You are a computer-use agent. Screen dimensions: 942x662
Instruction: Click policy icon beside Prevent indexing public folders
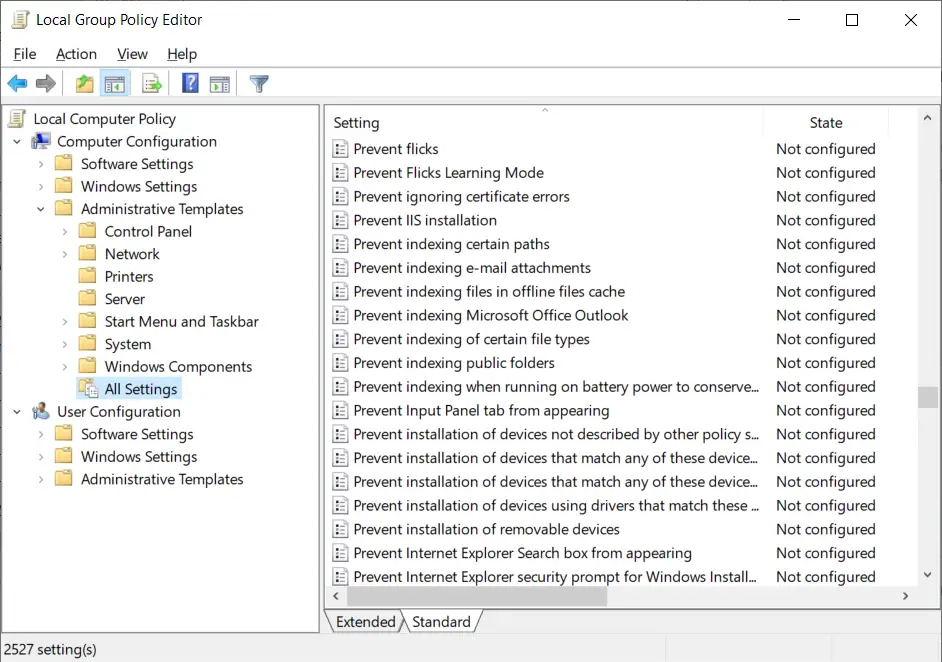340,363
